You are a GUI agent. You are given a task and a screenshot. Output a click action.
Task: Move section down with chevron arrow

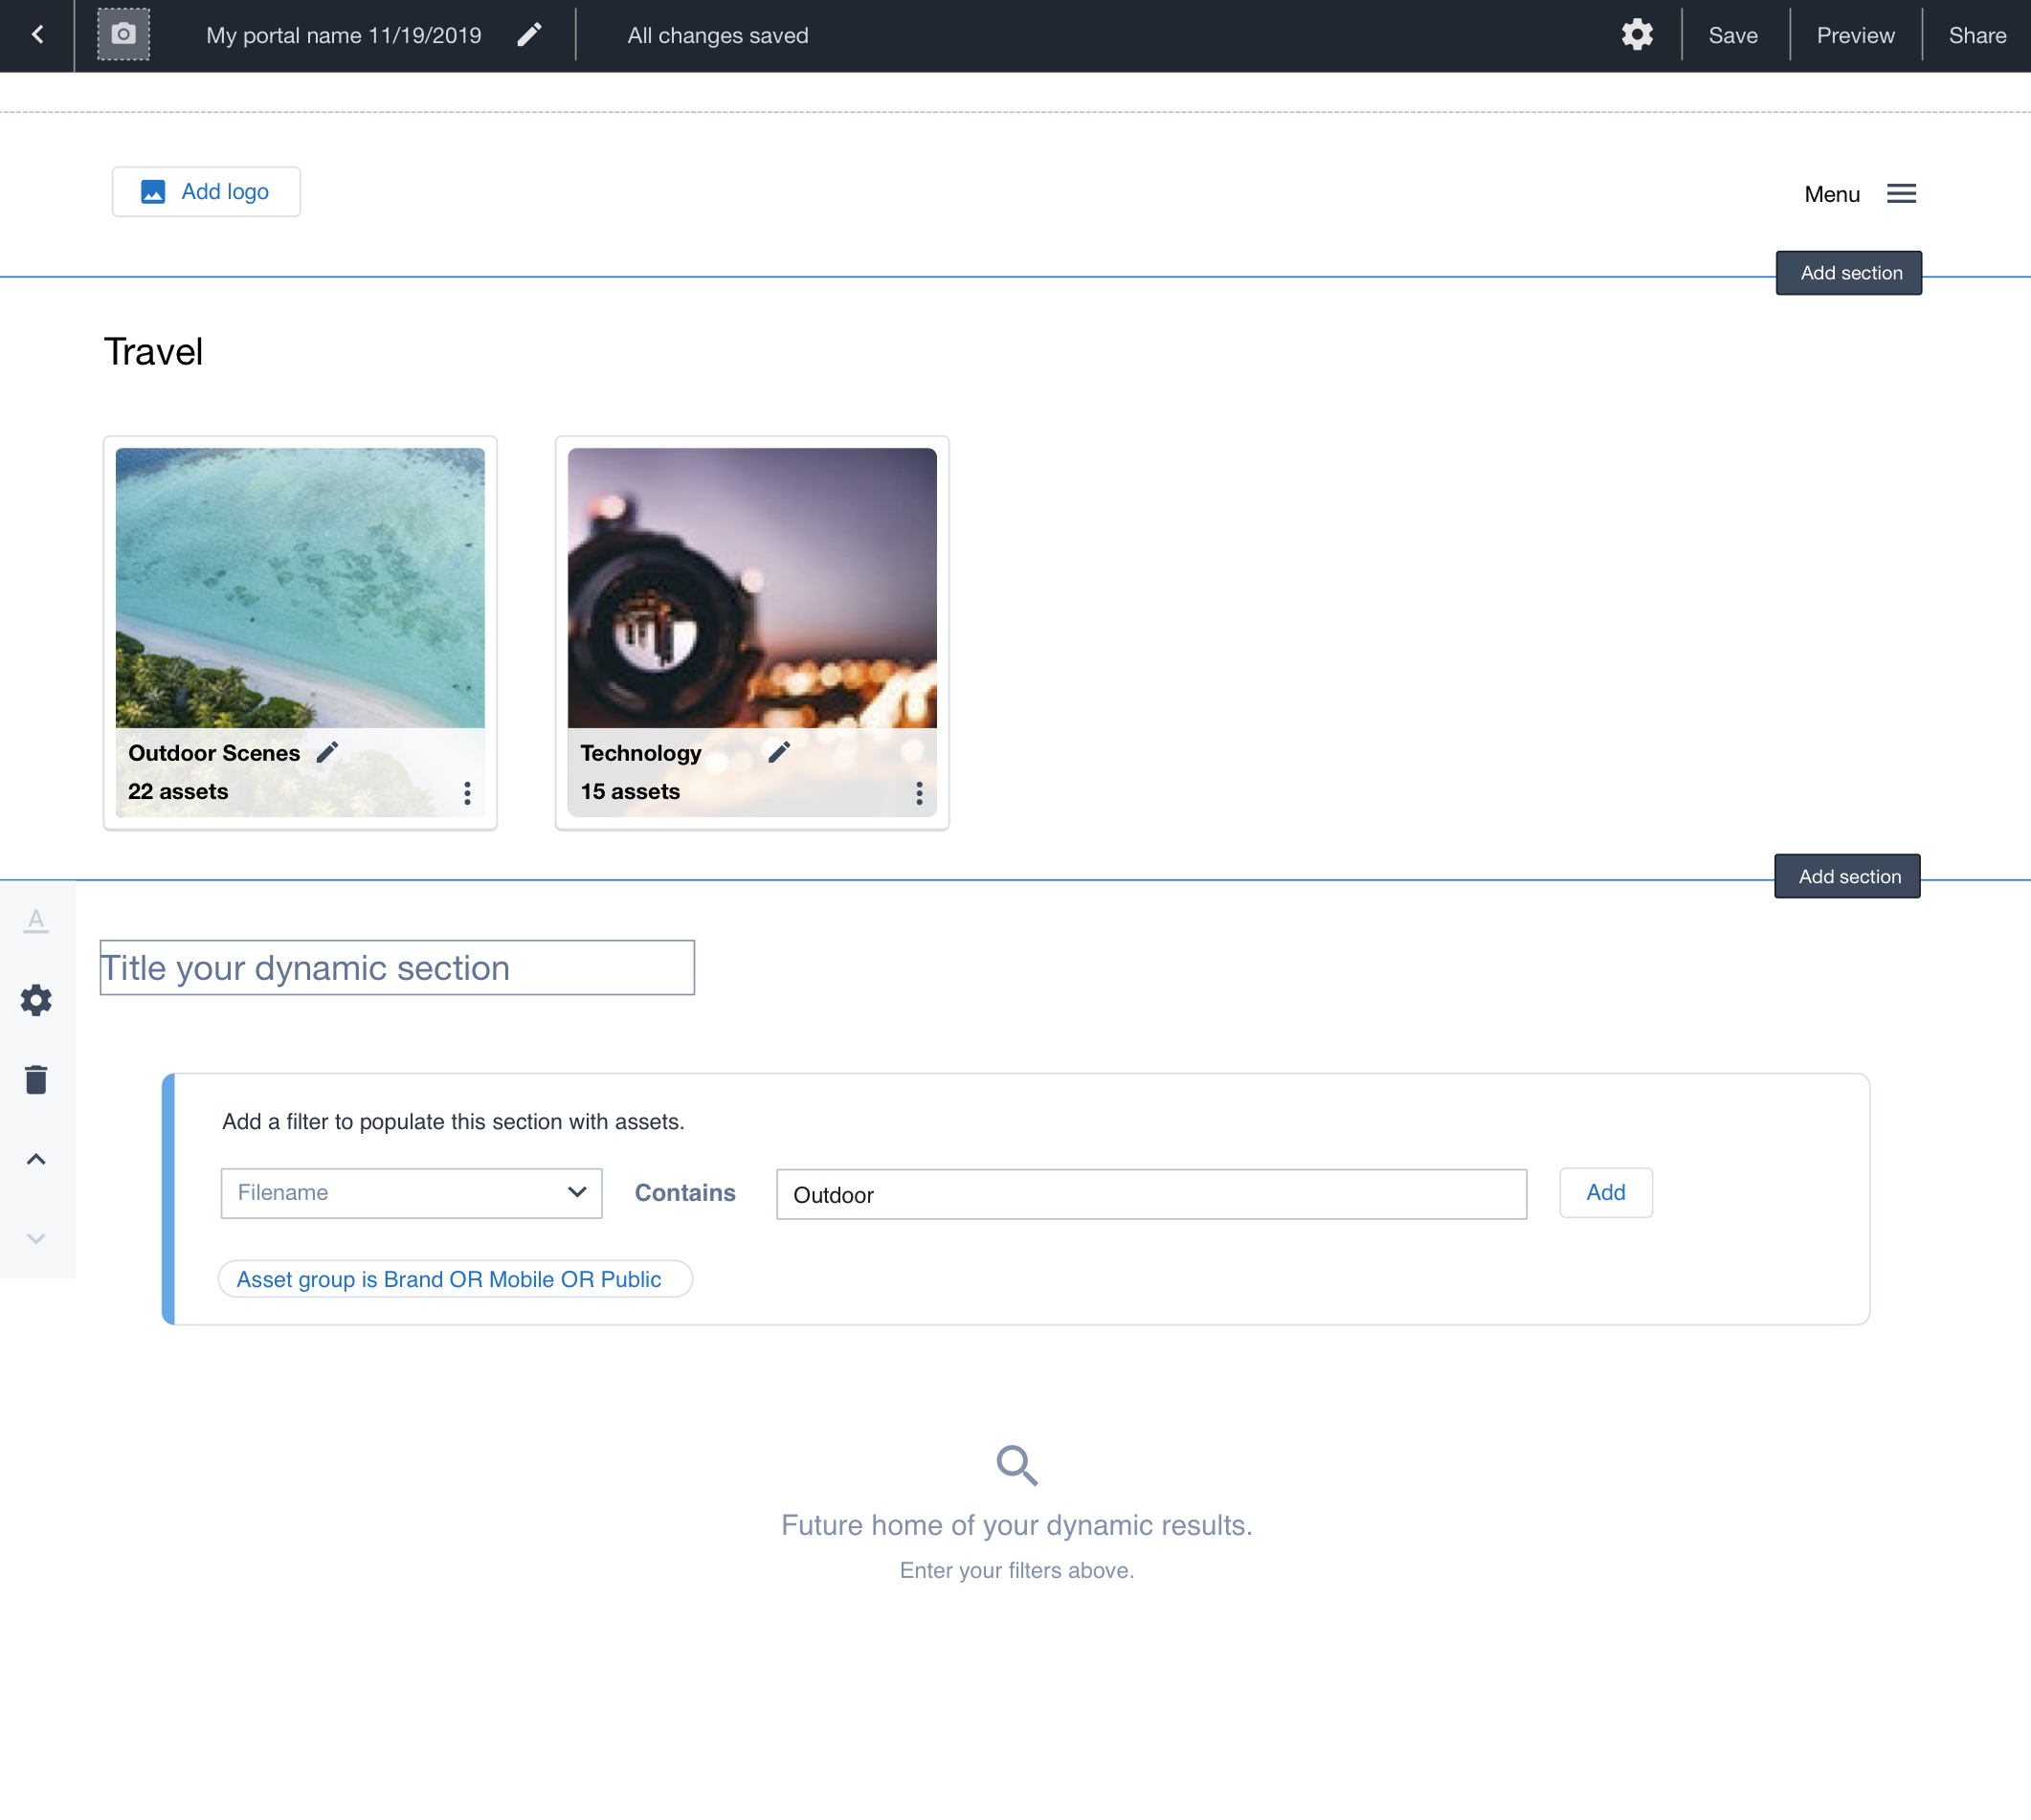36,1239
